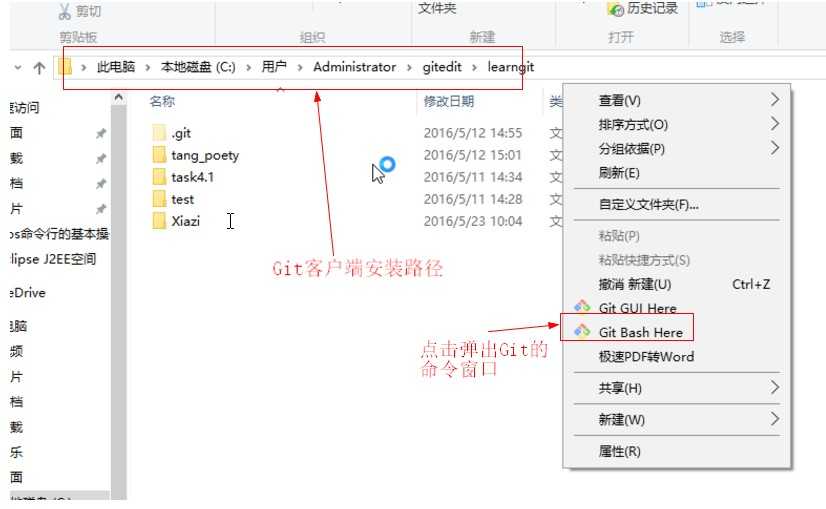This screenshot has width=826, height=509.
Task: Expand the 排序方式(O) submenu arrow
Action: point(774,124)
